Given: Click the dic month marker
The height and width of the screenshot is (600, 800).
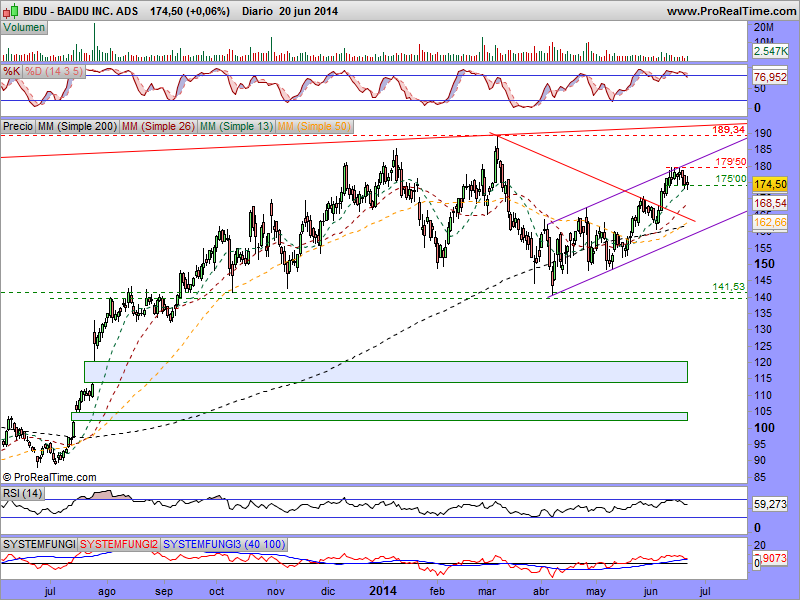Looking at the screenshot, I should [x=328, y=591].
